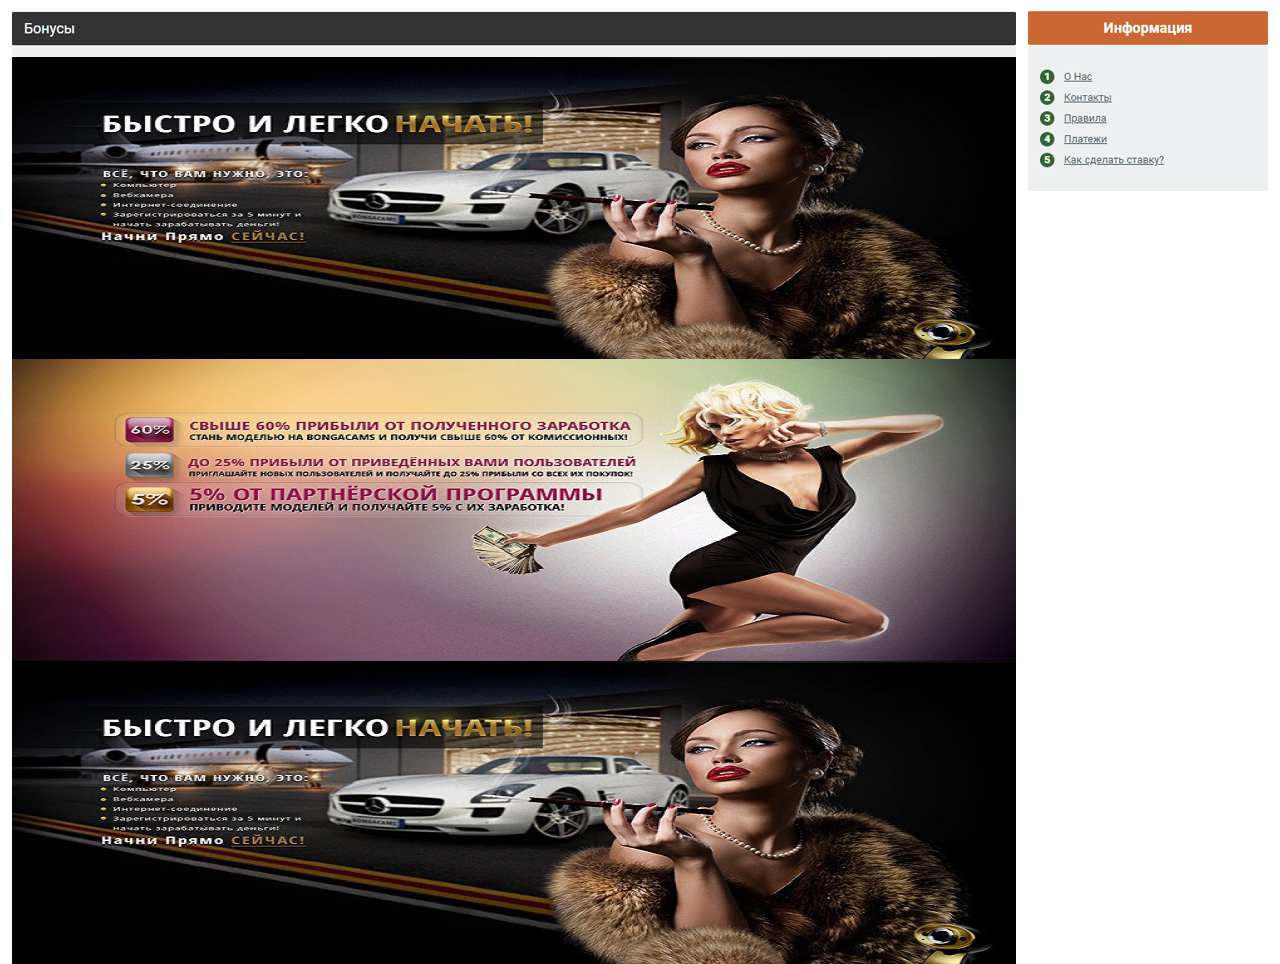Click the green number 4 bullet icon
Image resolution: width=1280 pixels, height=964 pixels.
(1047, 139)
